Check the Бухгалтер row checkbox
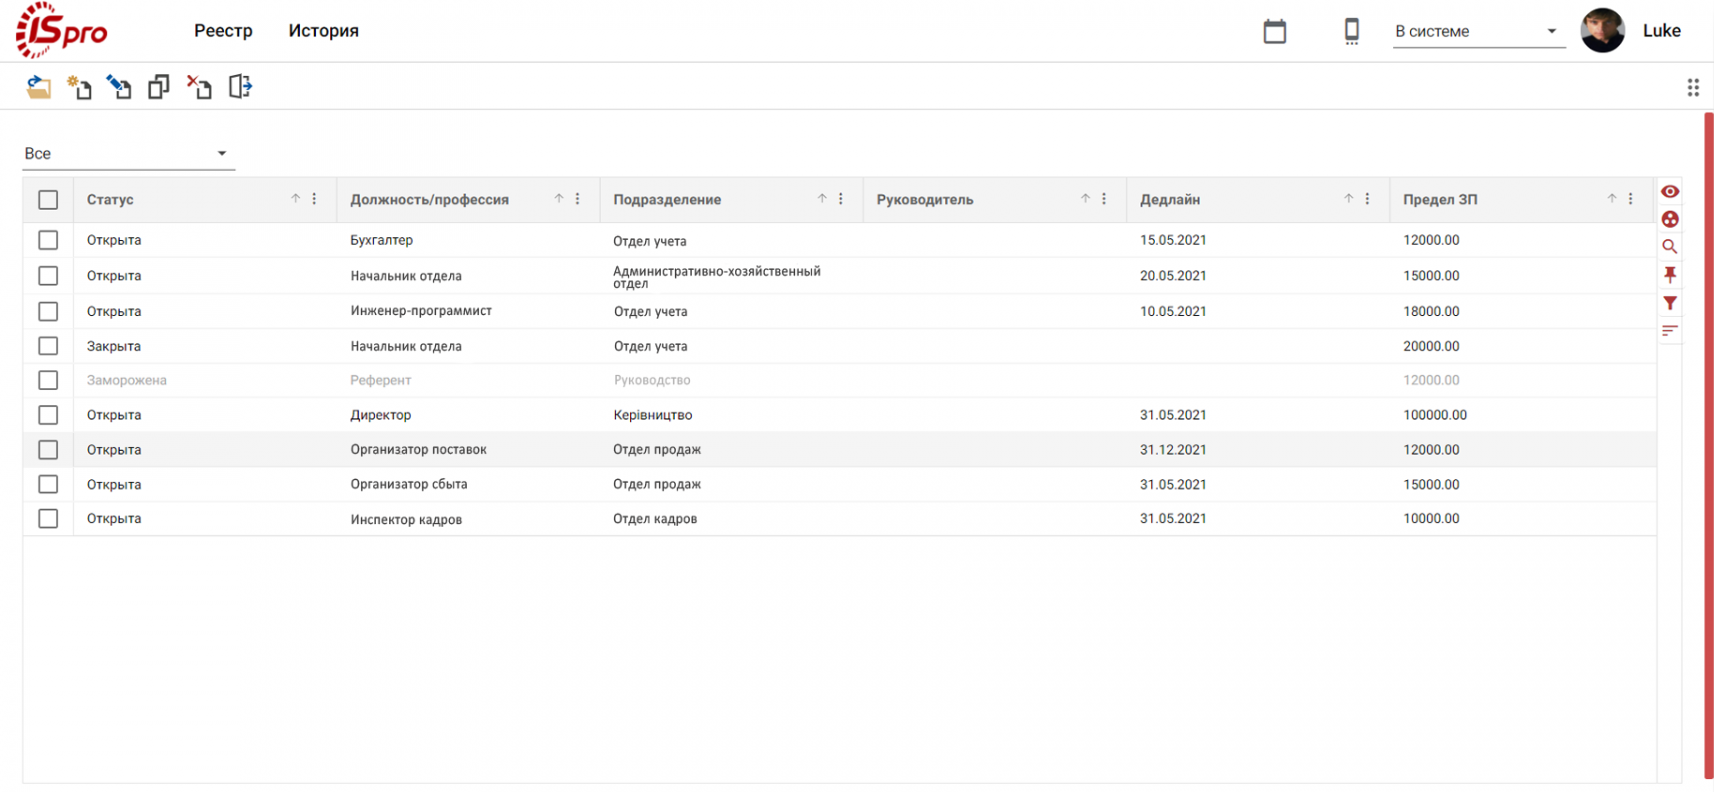 pos(48,240)
